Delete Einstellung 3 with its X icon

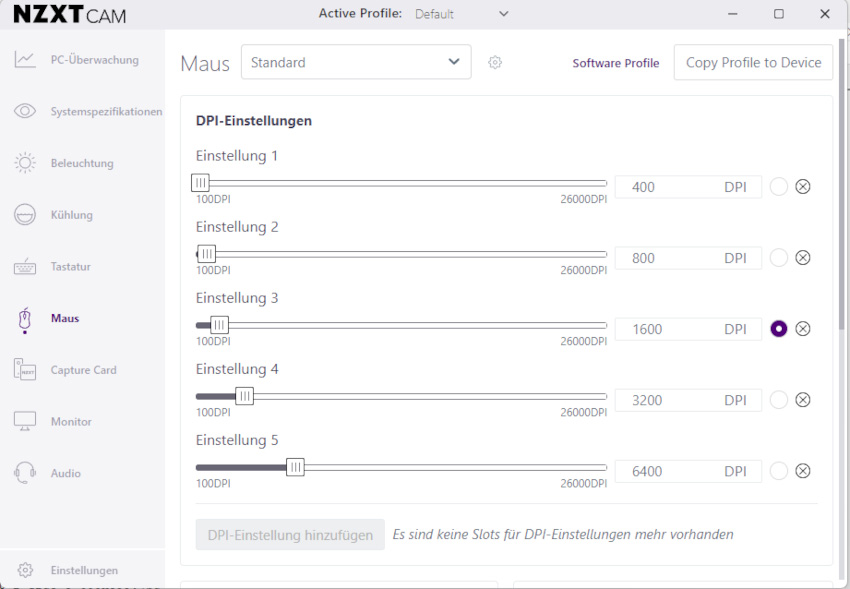[803, 329]
